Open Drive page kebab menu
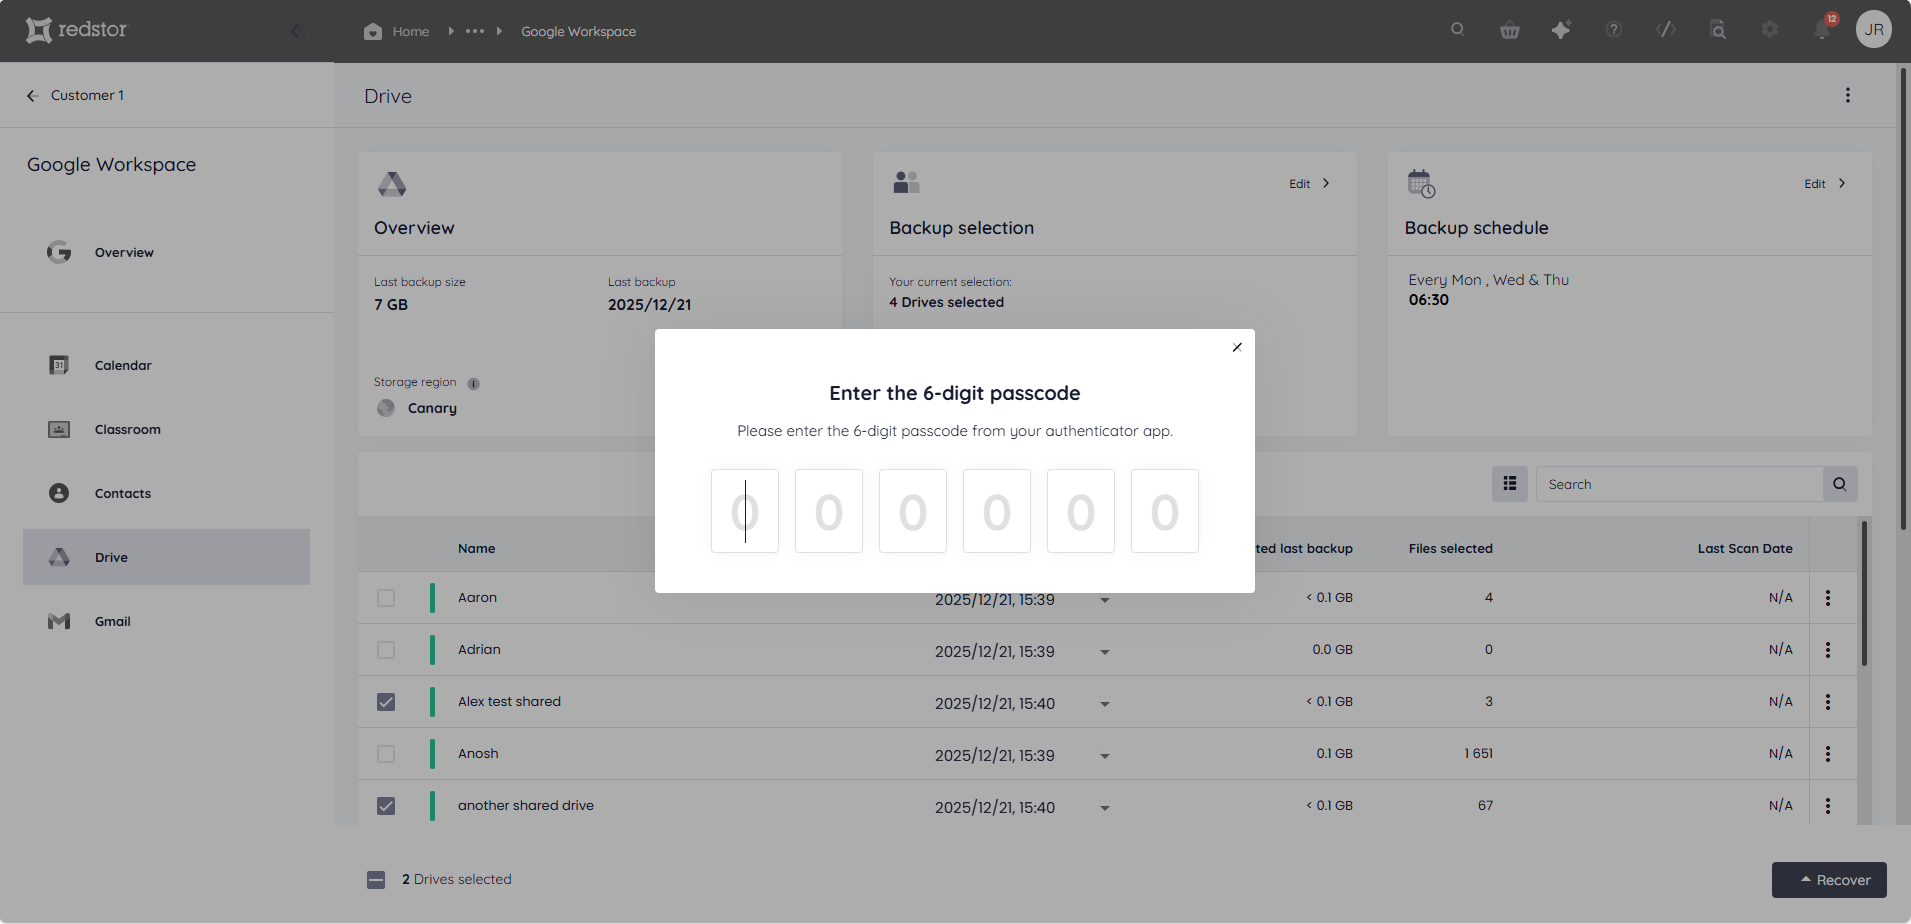Viewport: 1911px width, 924px height. coord(1848,95)
